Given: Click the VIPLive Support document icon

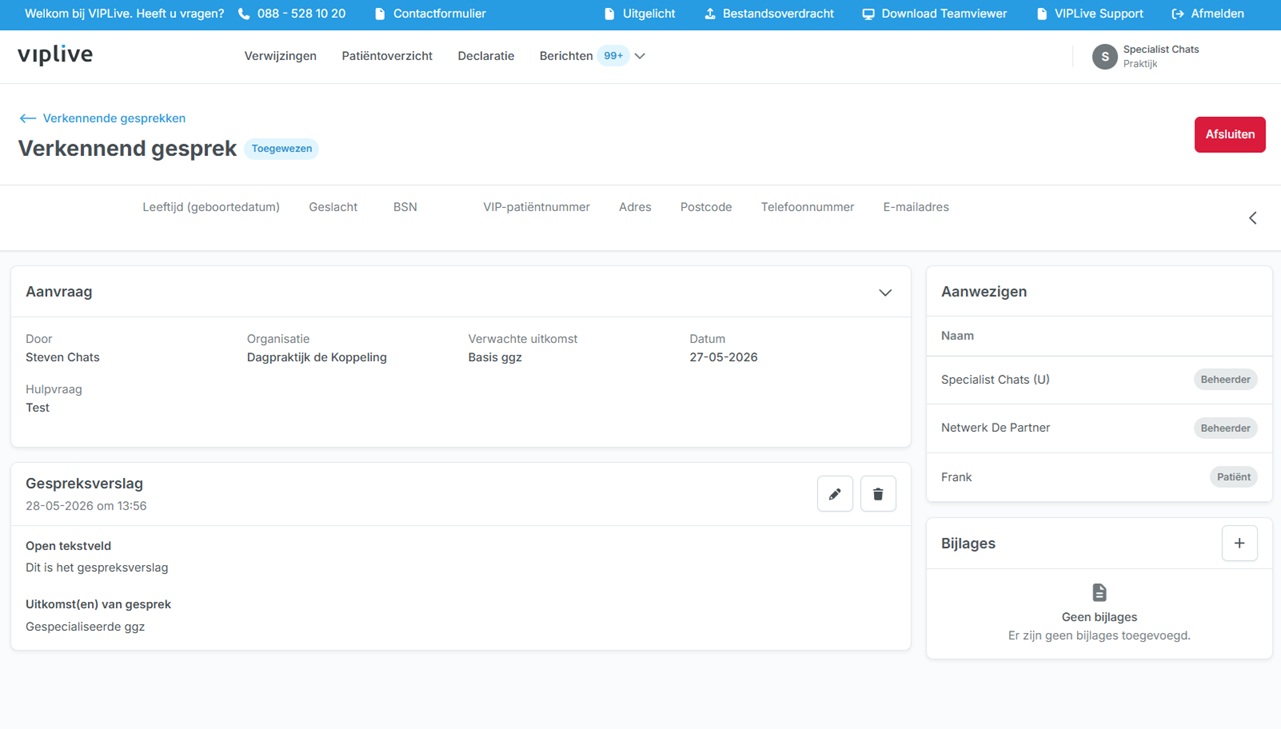Looking at the screenshot, I should point(1042,14).
